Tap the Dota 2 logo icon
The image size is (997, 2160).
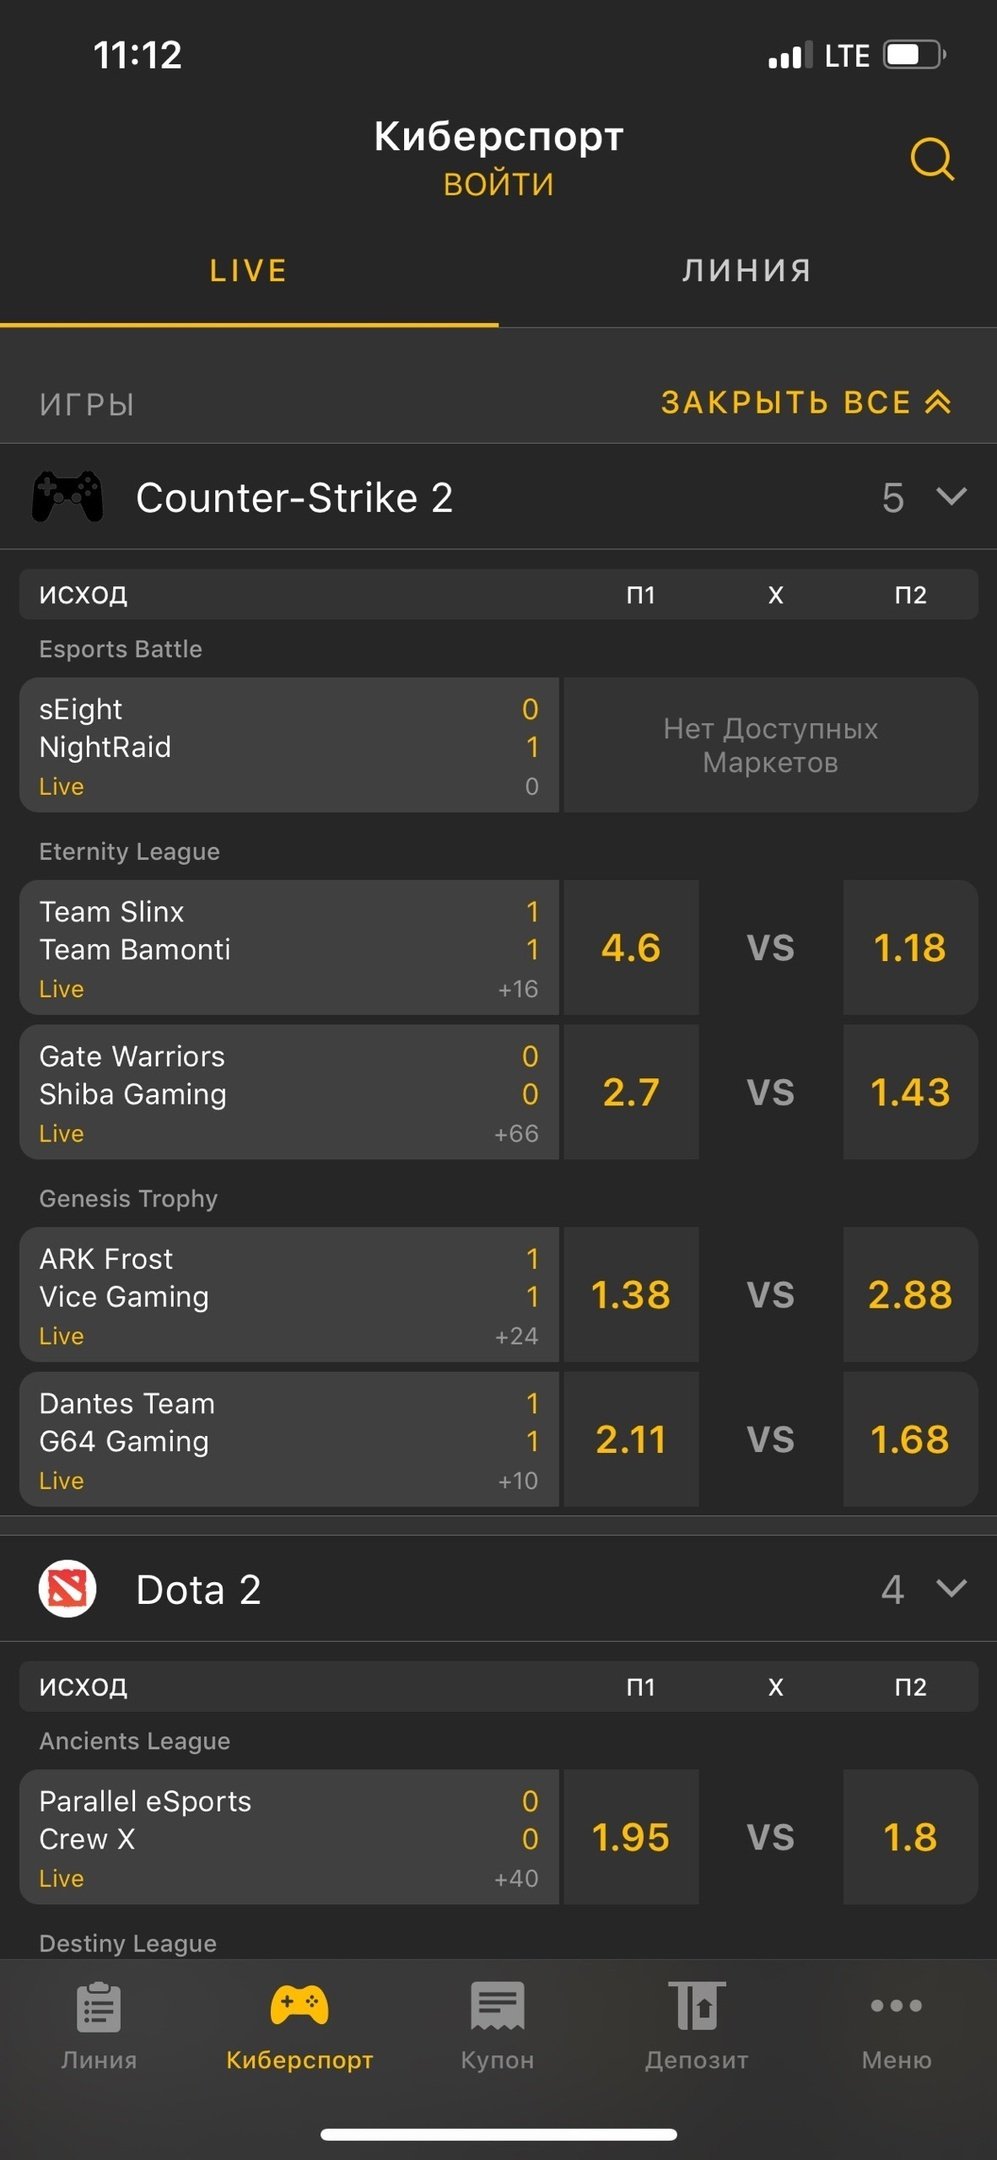67,1589
